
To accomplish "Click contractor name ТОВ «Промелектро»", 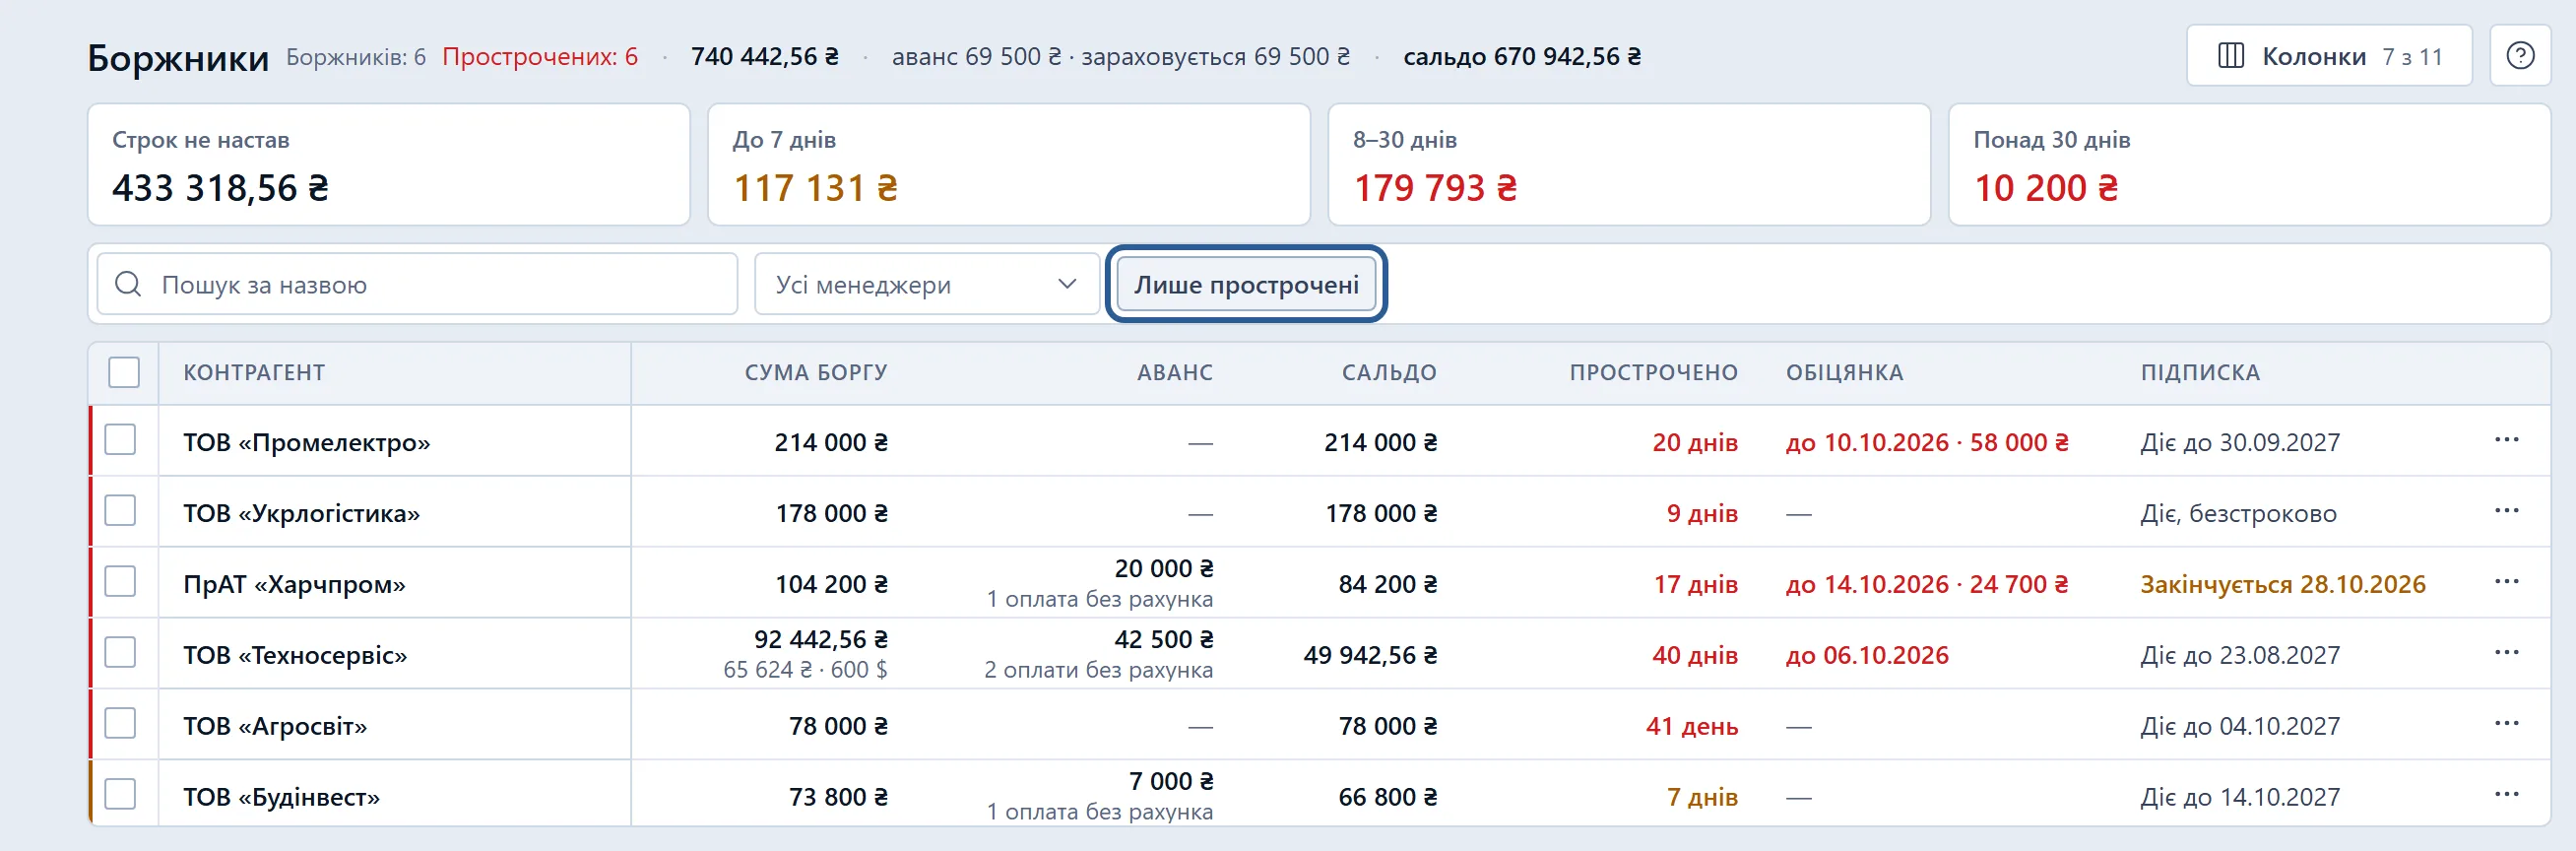I will 307,442.
